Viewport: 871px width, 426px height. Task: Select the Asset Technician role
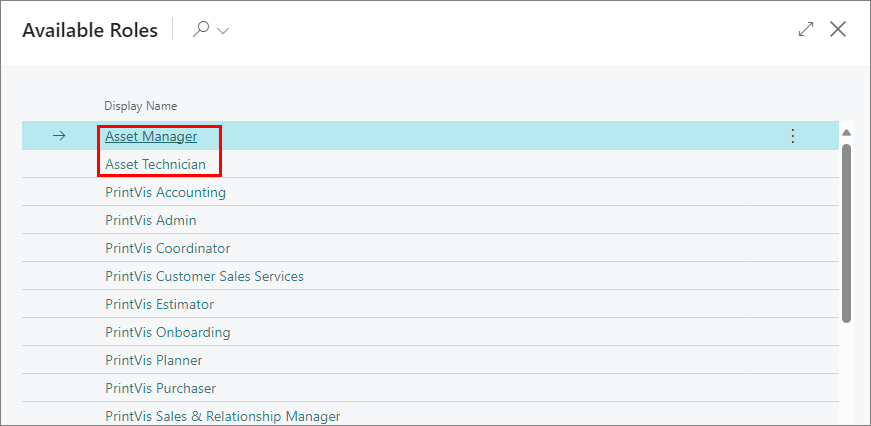point(155,164)
